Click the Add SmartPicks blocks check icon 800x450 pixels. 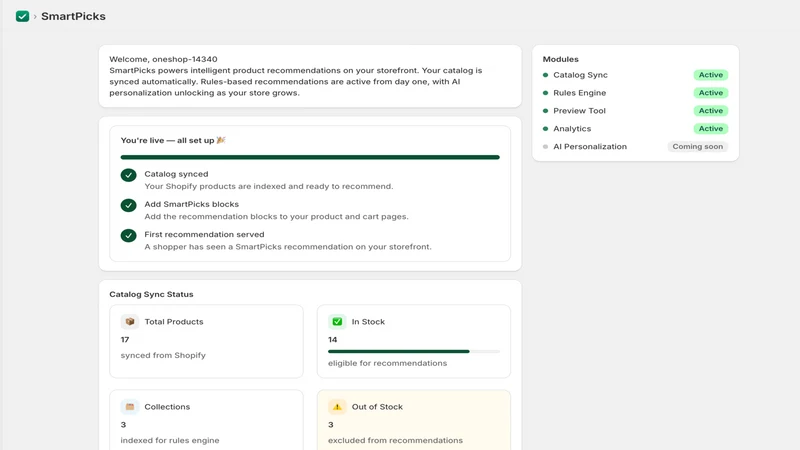point(129,205)
